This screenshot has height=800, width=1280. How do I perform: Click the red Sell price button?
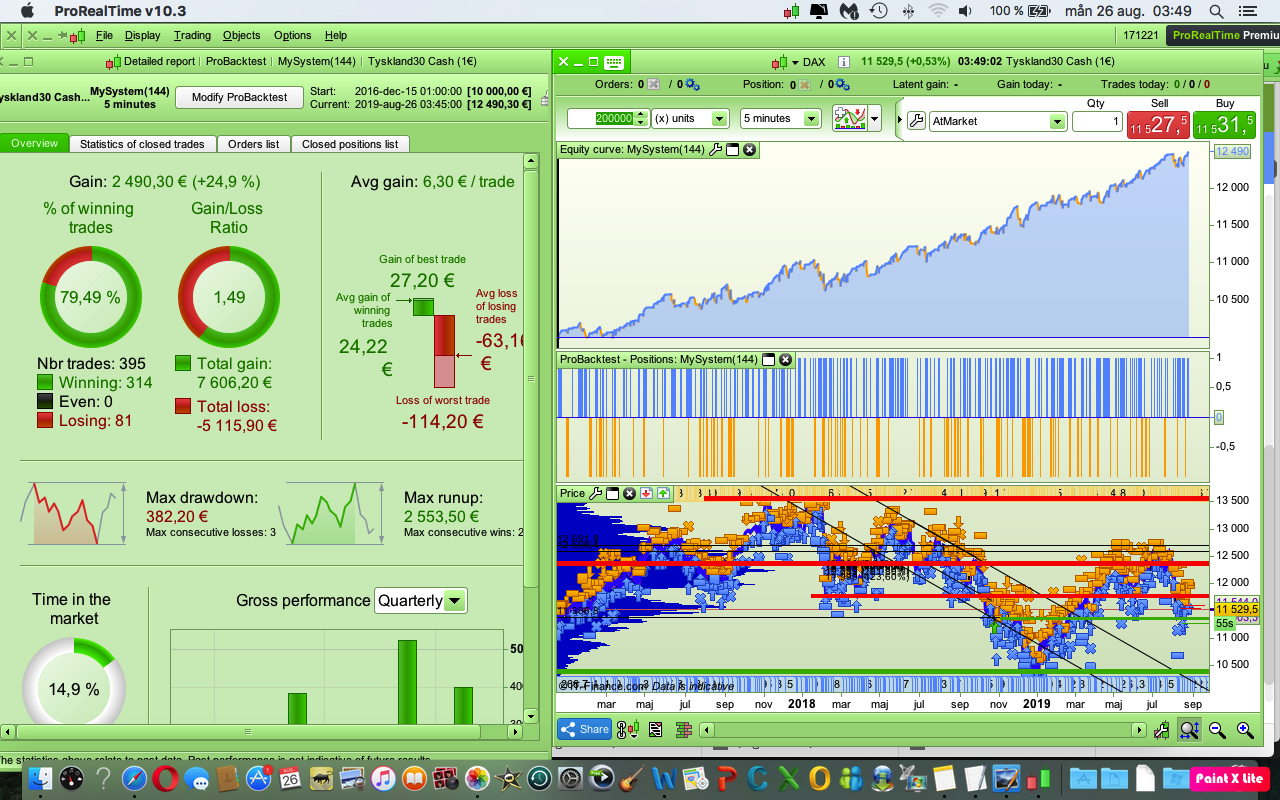[1159, 125]
